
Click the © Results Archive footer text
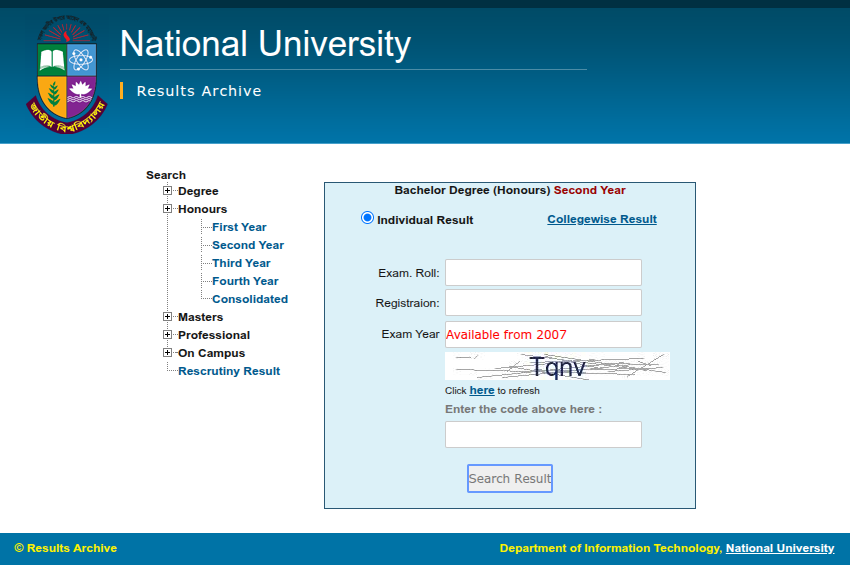(x=66, y=548)
